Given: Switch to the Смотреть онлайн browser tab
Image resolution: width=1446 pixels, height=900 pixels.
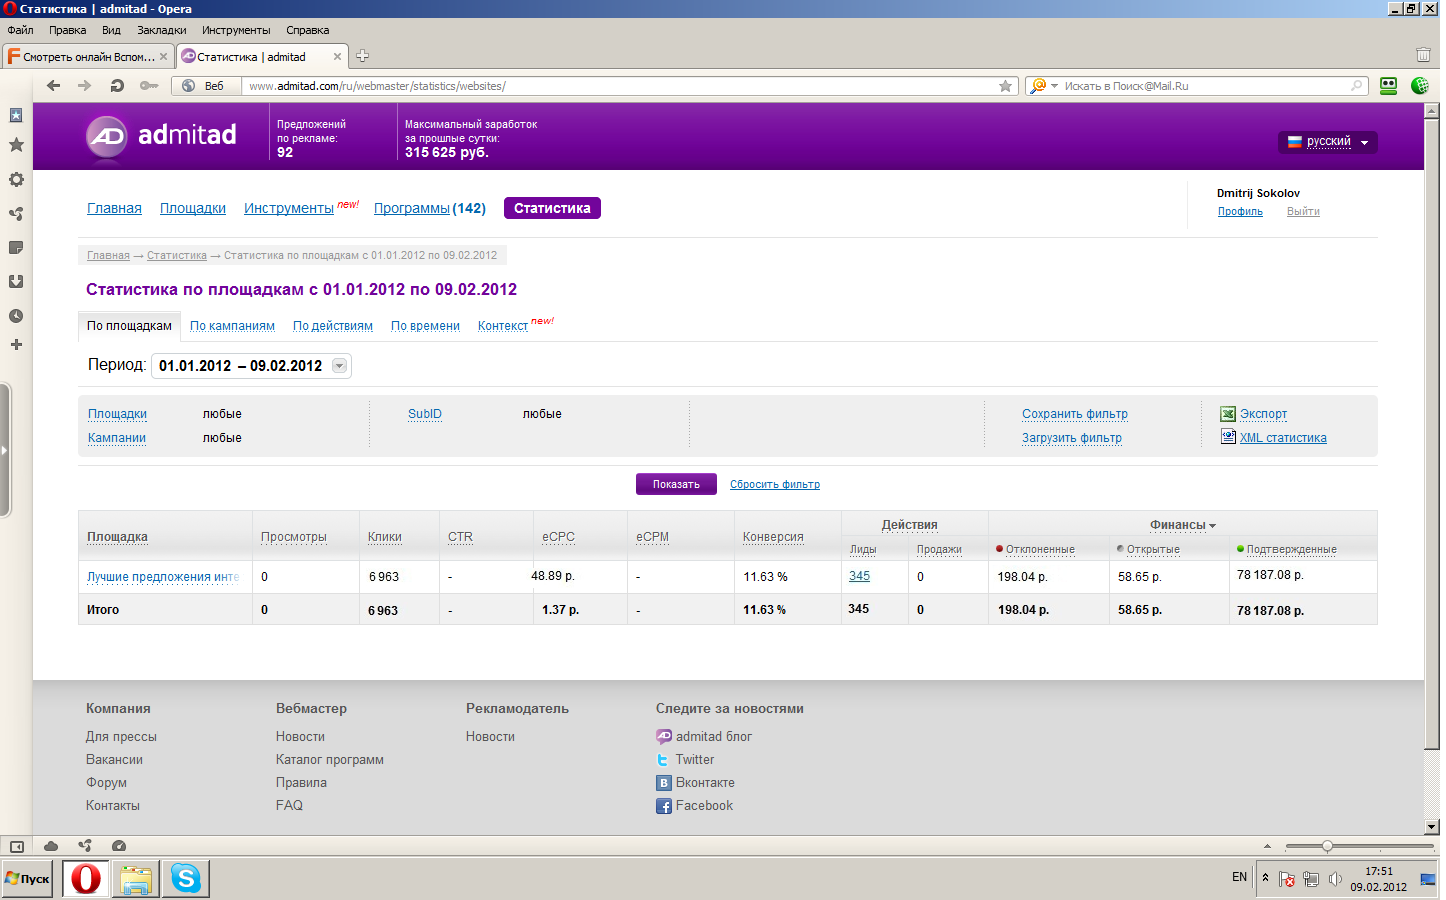Looking at the screenshot, I should coord(88,57).
